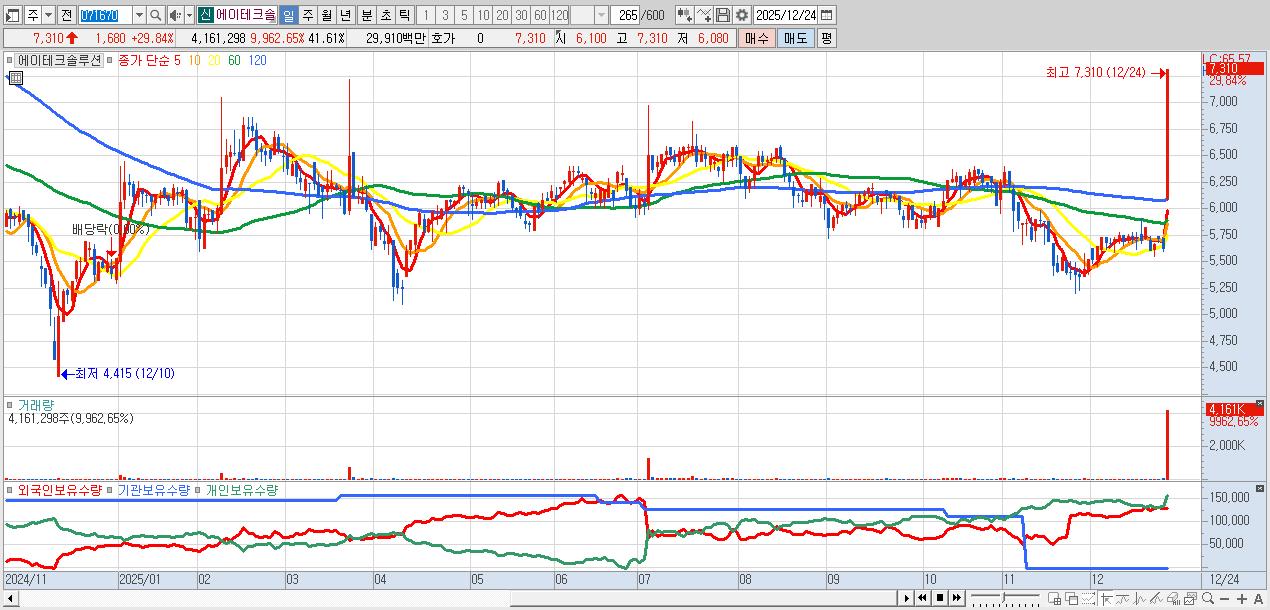Select the 틱 tick period toggle
The height and width of the screenshot is (610, 1270).
[x=403, y=16]
